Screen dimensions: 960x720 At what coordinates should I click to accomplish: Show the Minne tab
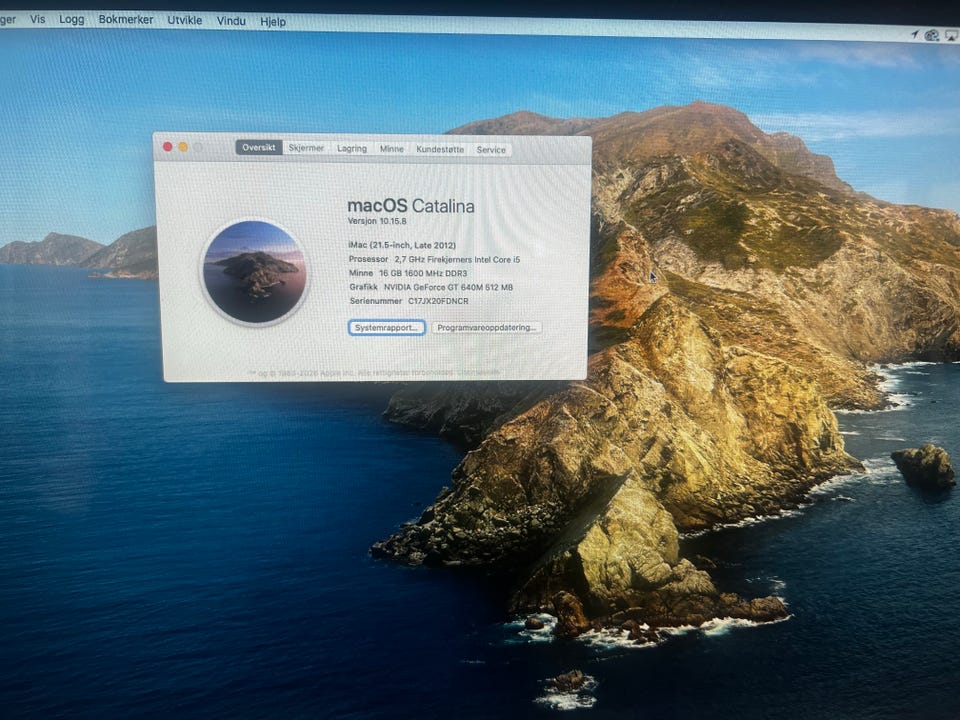click(x=392, y=149)
